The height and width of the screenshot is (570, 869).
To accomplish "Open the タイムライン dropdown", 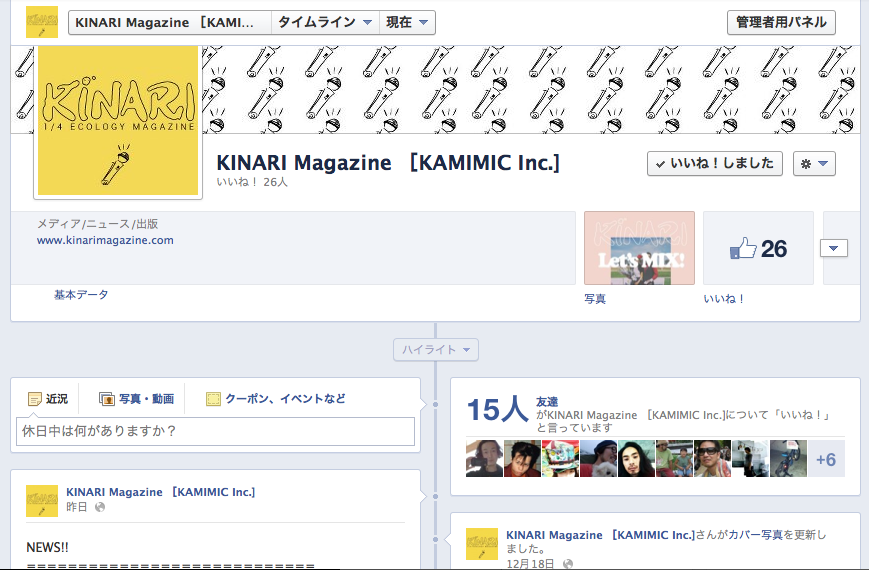I will tap(325, 23).
